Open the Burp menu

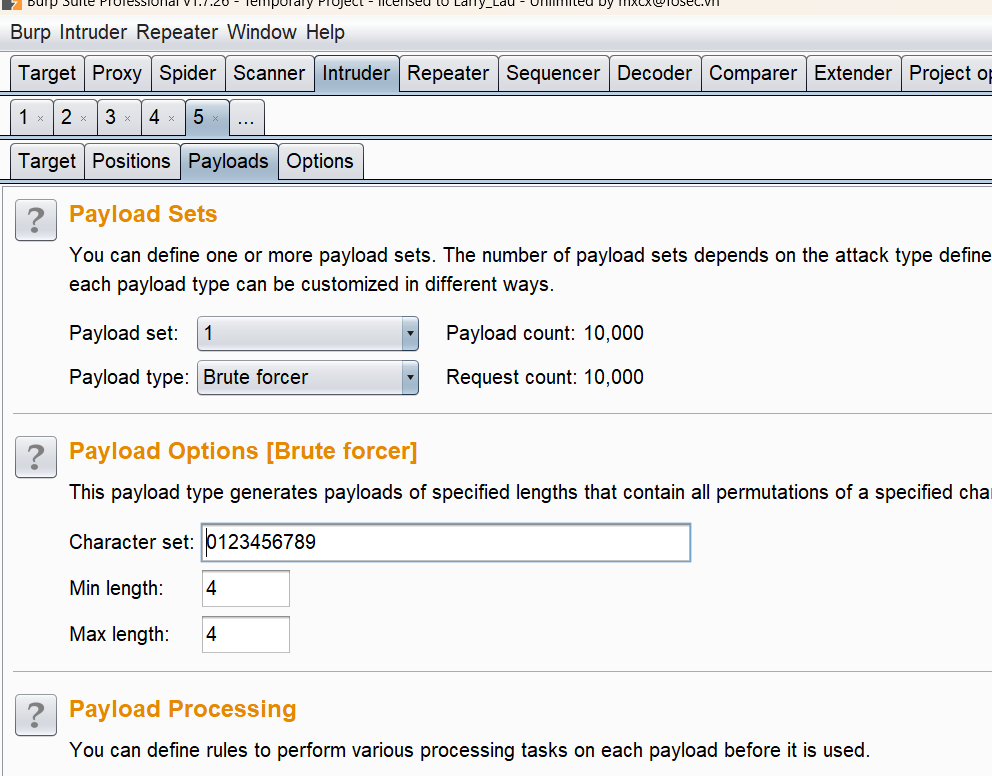click(30, 32)
